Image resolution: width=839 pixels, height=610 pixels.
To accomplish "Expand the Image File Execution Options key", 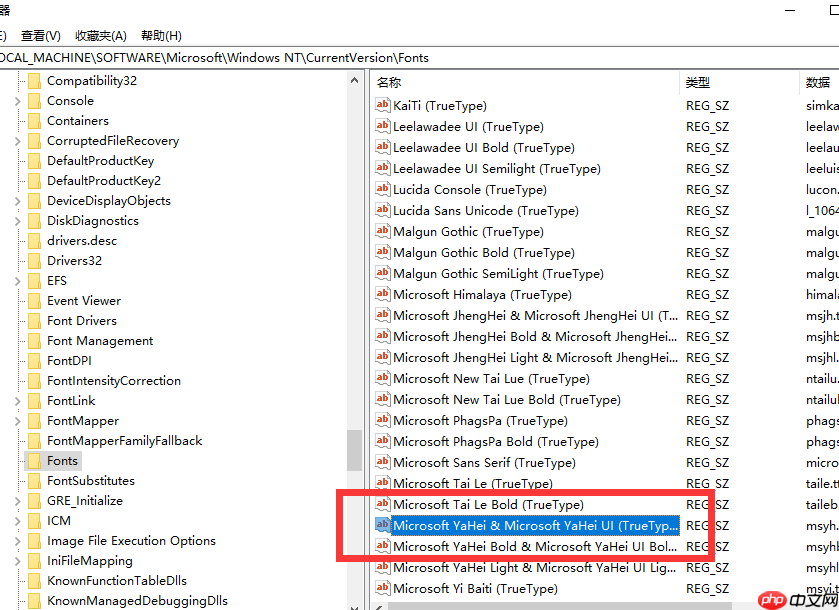I will (x=17, y=541).
